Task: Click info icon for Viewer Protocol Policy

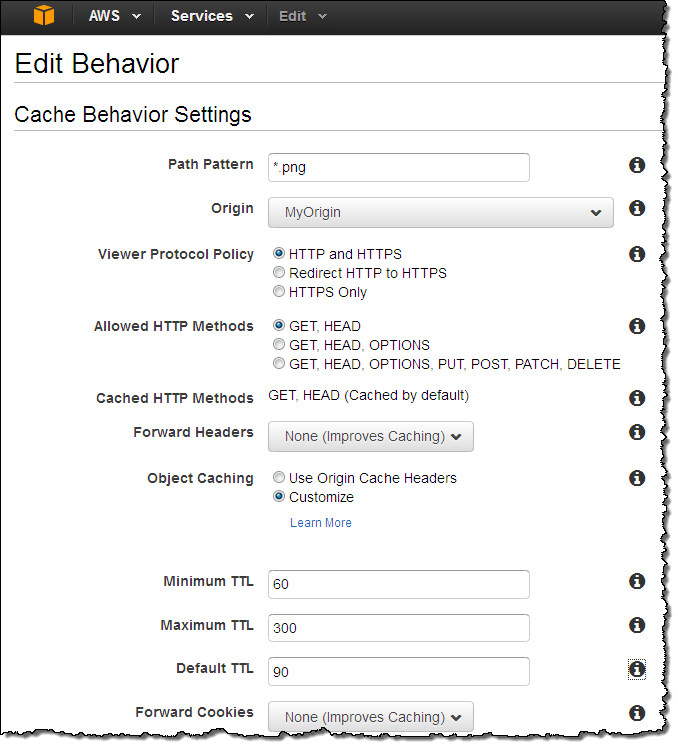Action: (x=637, y=255)
